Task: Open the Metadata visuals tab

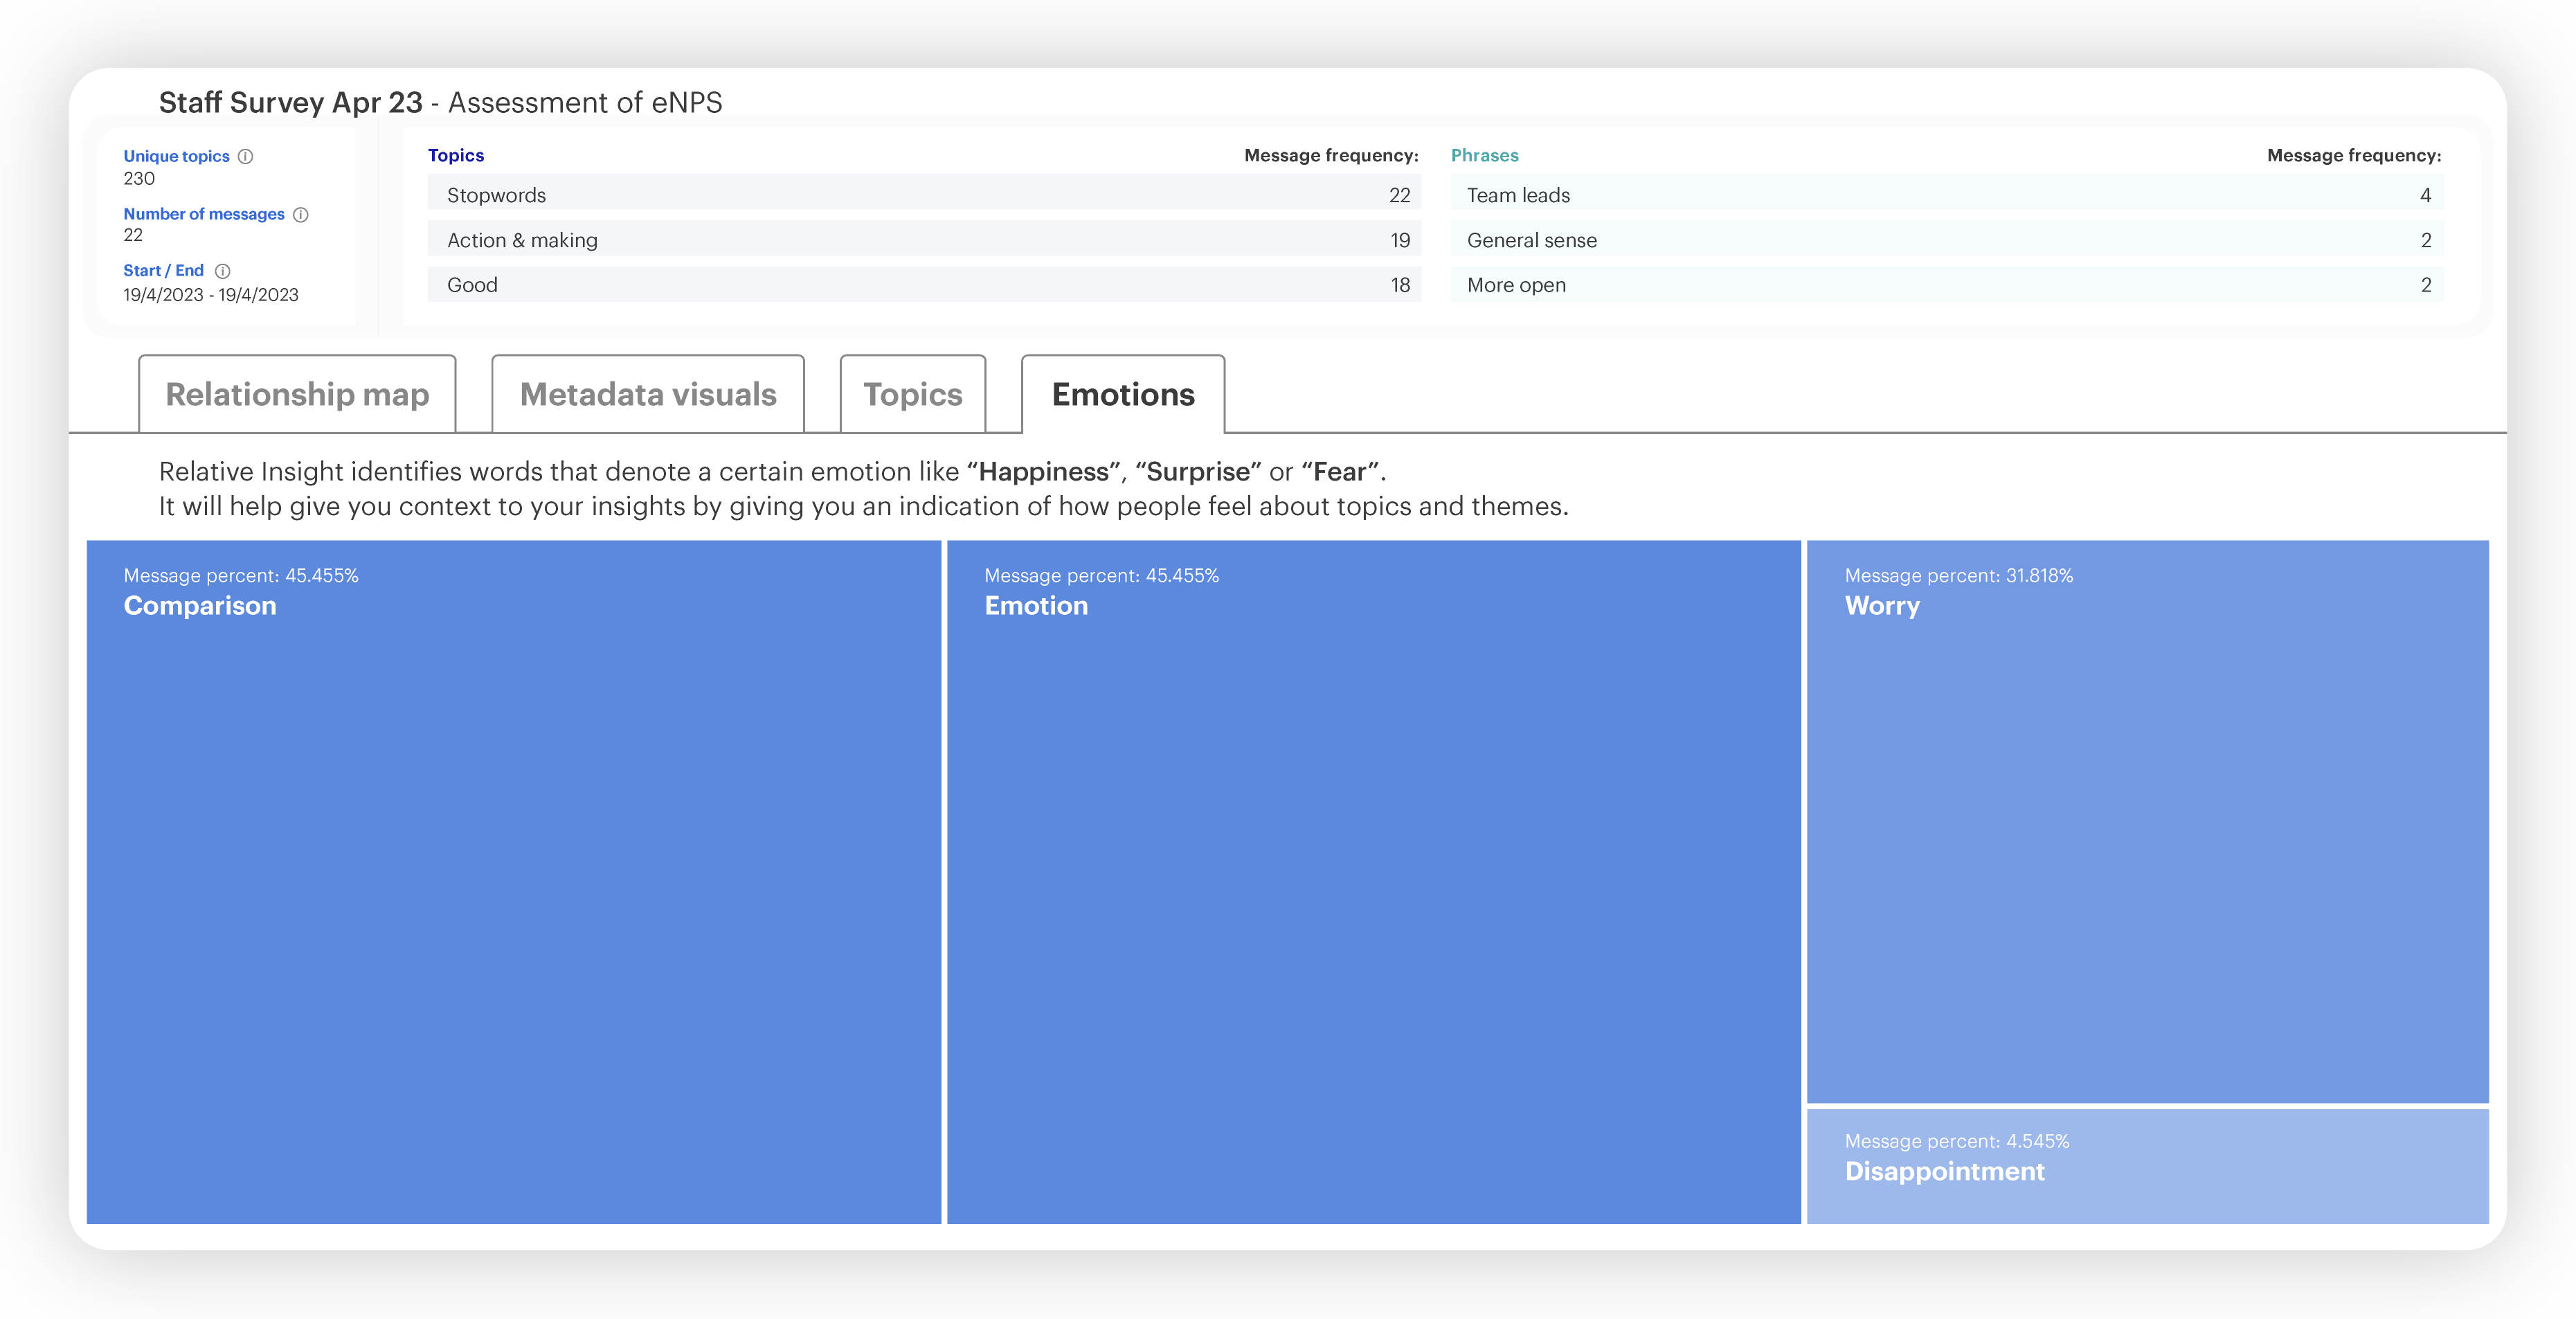Action: click(x=647, y=394)
